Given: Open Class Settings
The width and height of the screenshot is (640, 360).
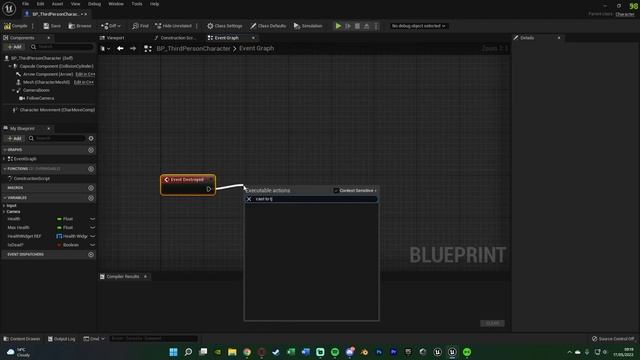Looking at the screenshot, I should 224,26.
